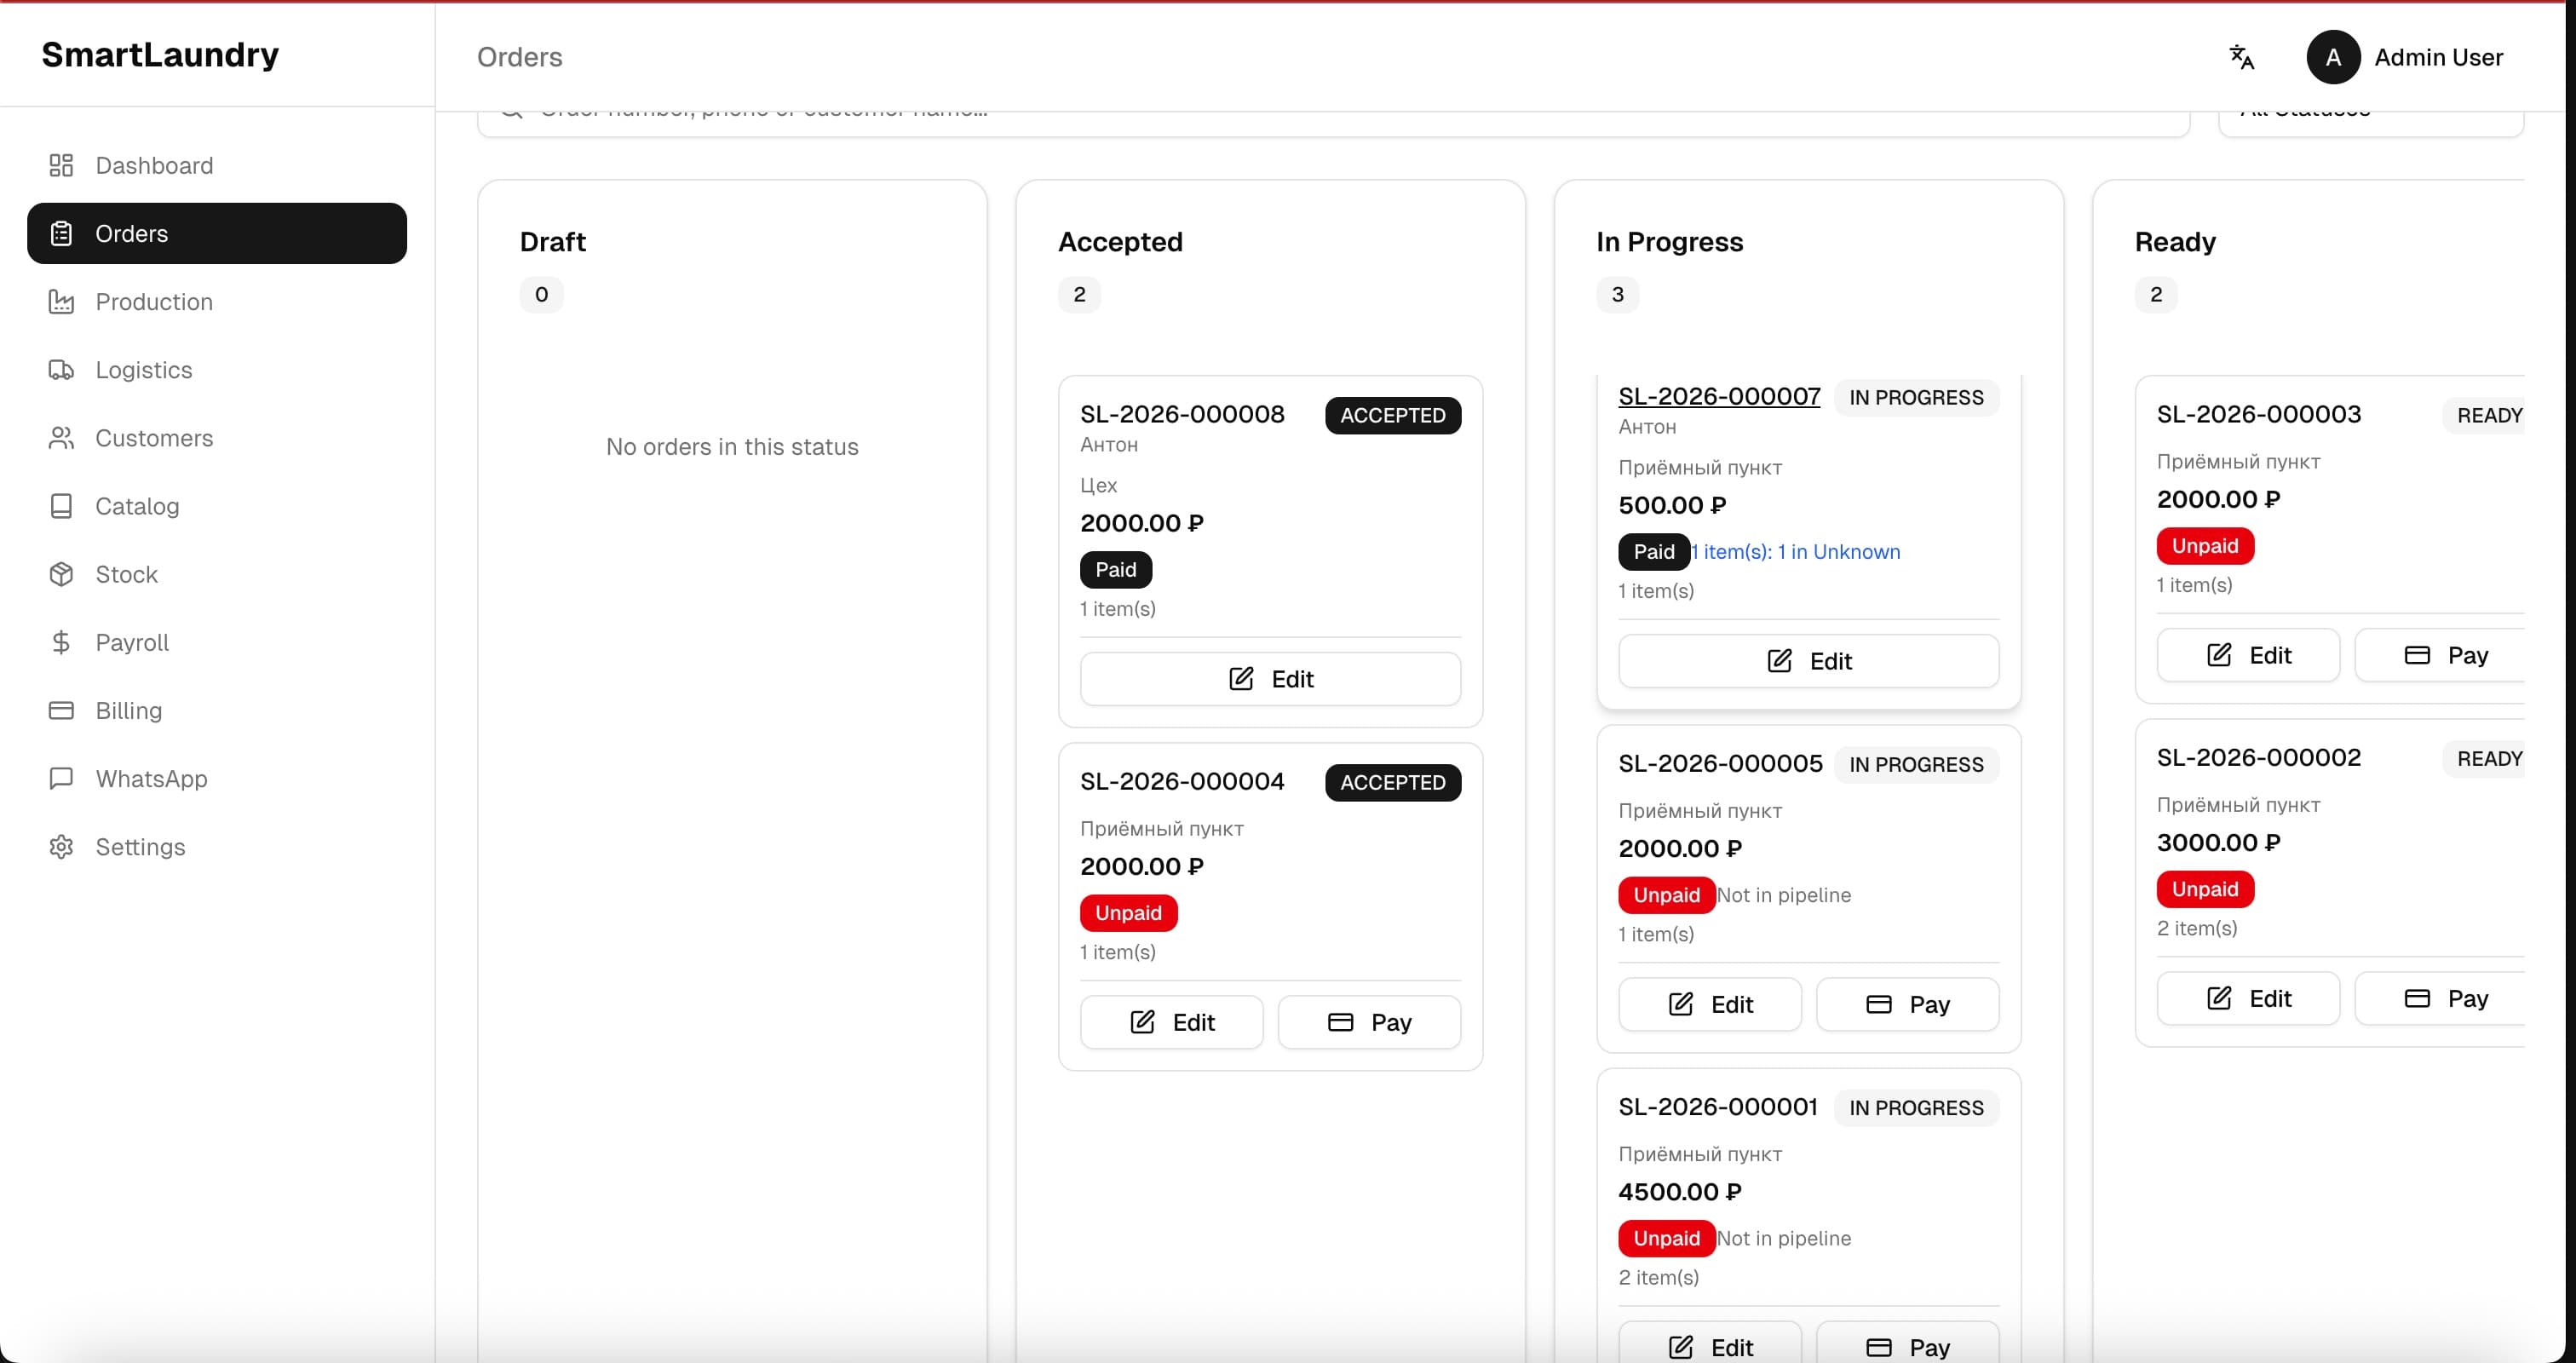Image resolution: width=2576 pixels, height=1363 pixels.
Task: Click the '1 in Unknown' pipeline link
Action: click(1797, 551)
